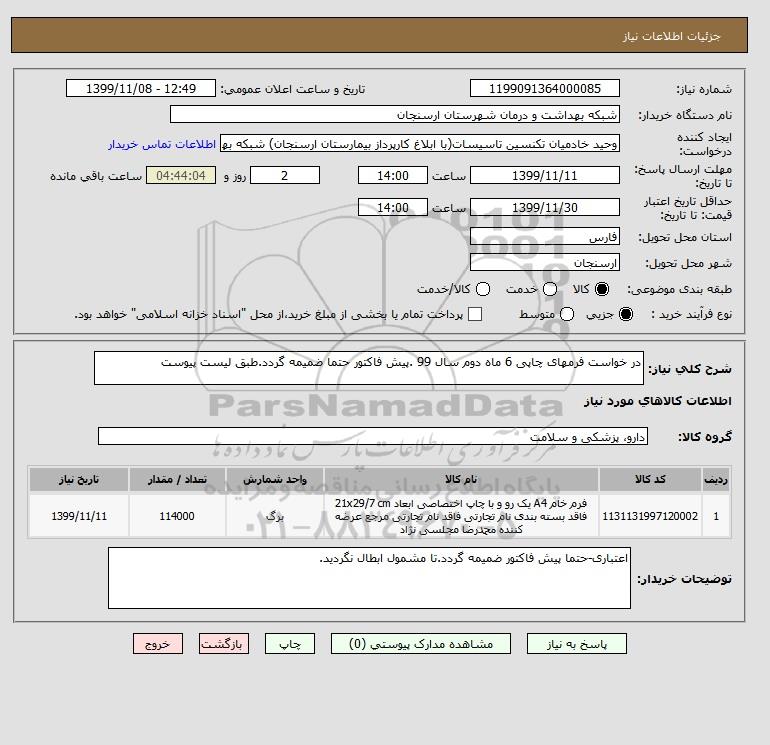Select the خدمت radio button

[x=550, y=289]
